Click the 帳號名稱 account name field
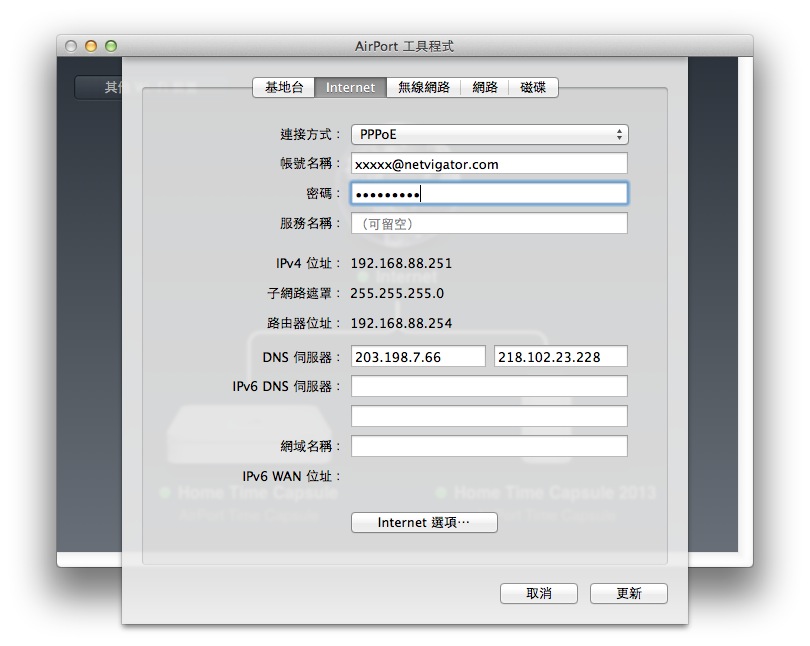 [x=489, y=164]
